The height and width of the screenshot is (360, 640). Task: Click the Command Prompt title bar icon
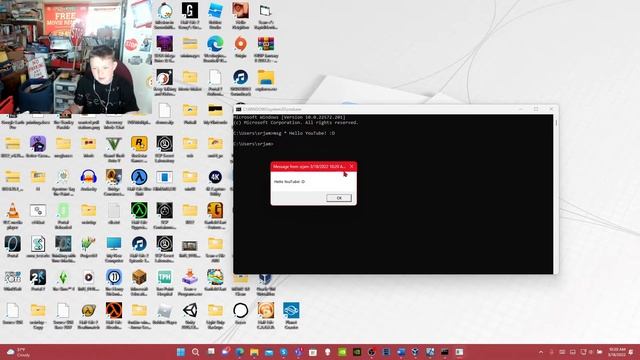pyautogui.click(x=238, y=109)
